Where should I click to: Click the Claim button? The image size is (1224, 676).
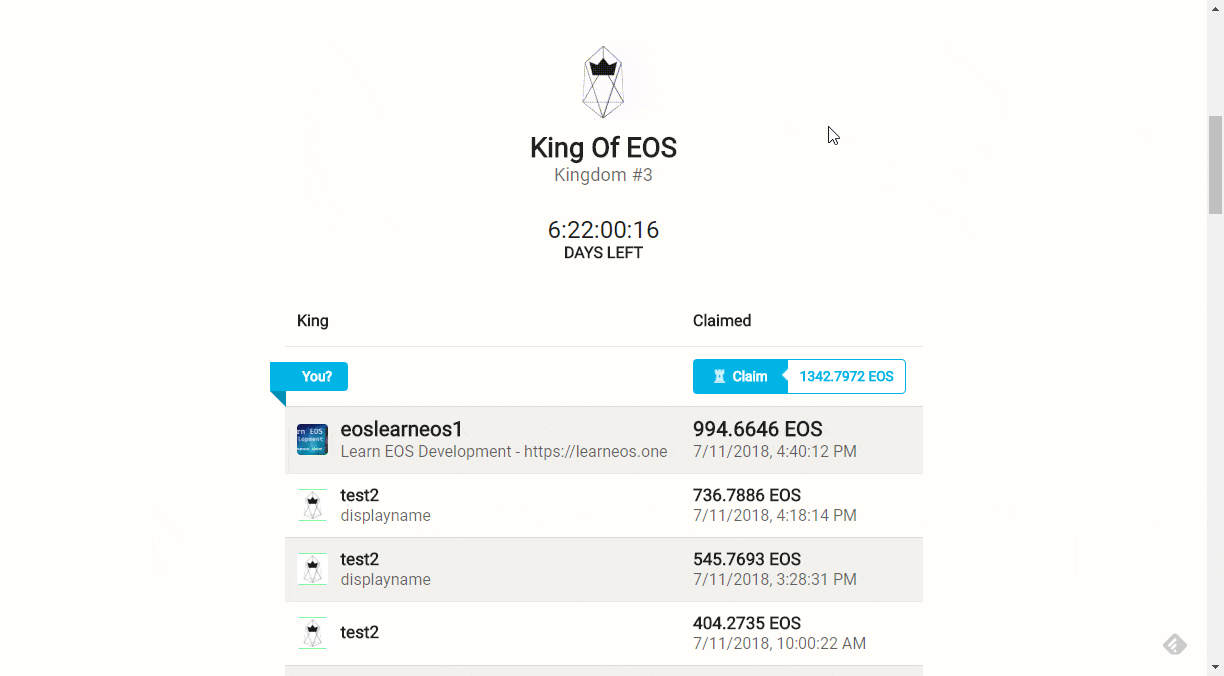coord(740,377)
